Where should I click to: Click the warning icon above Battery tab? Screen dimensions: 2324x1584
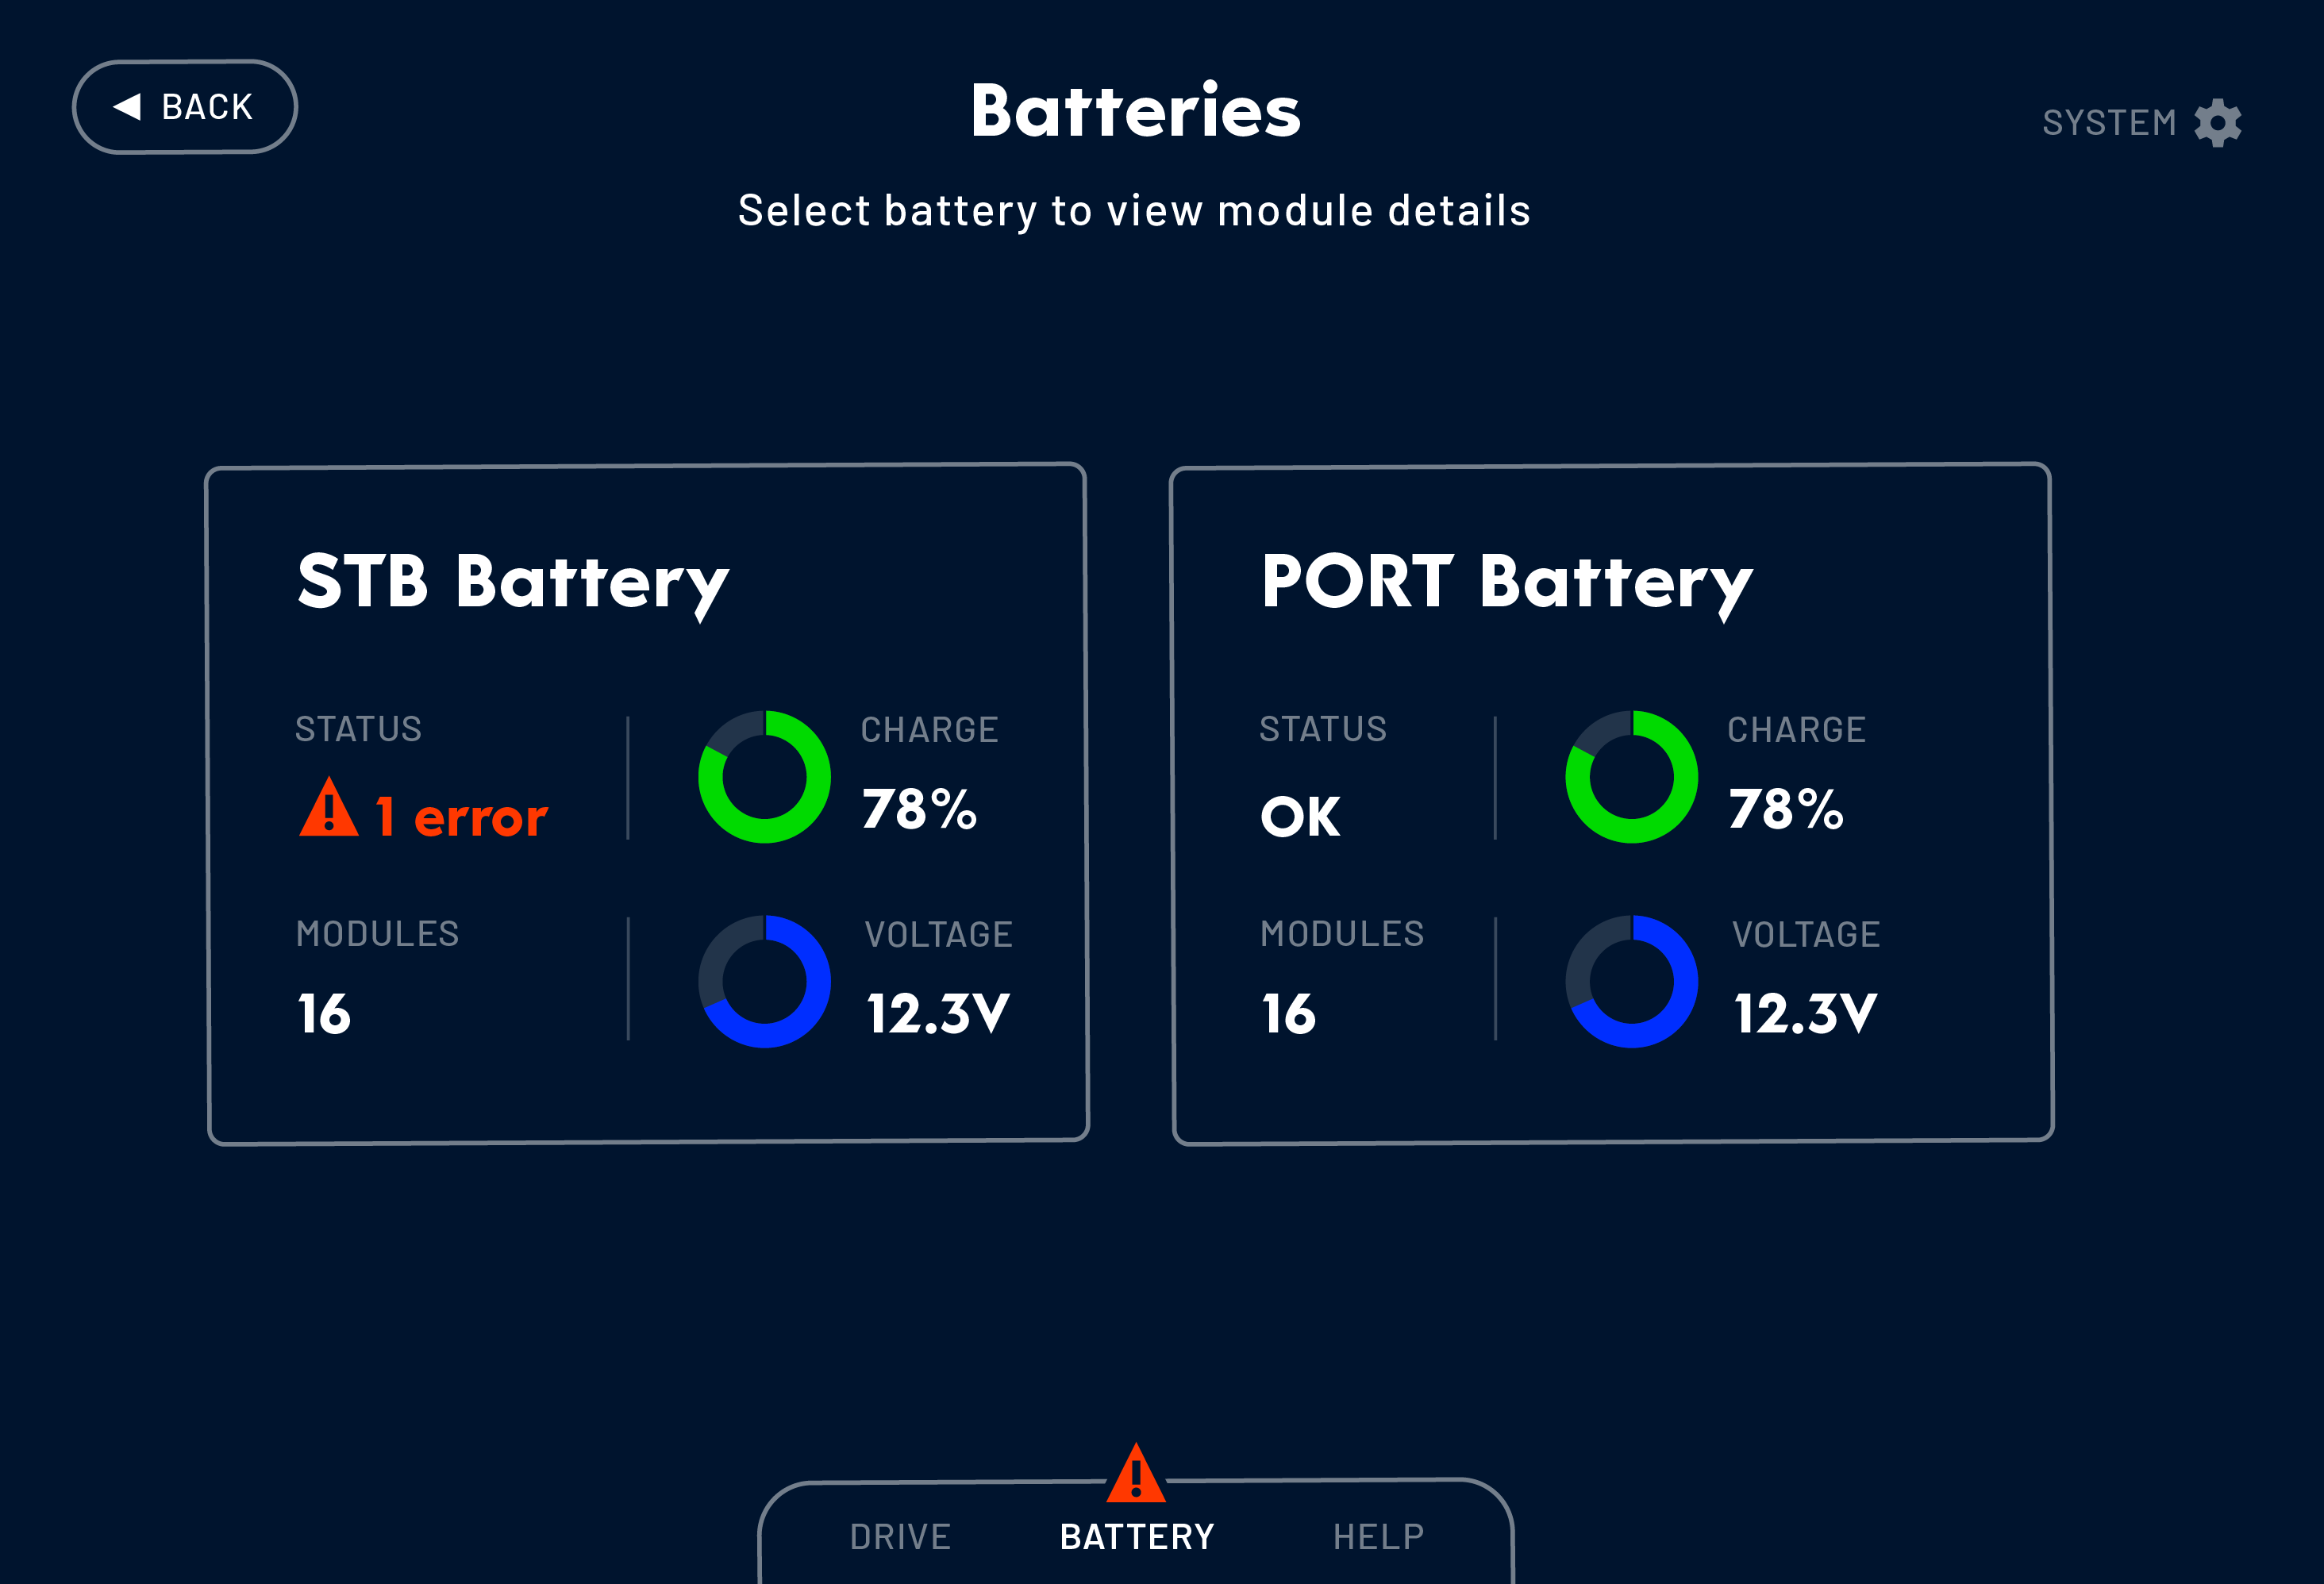[x=1136, y=1474]
